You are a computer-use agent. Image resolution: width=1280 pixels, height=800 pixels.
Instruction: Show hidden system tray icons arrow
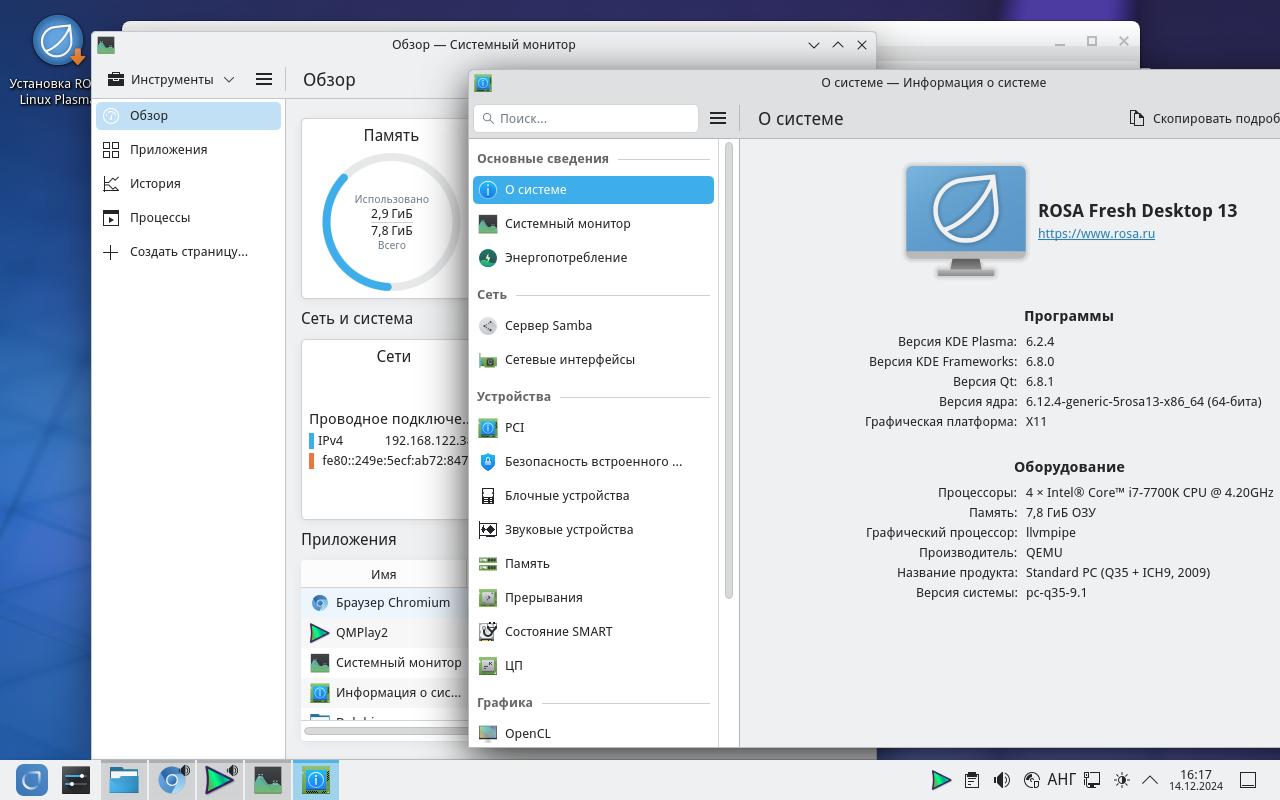[1150, 780]
